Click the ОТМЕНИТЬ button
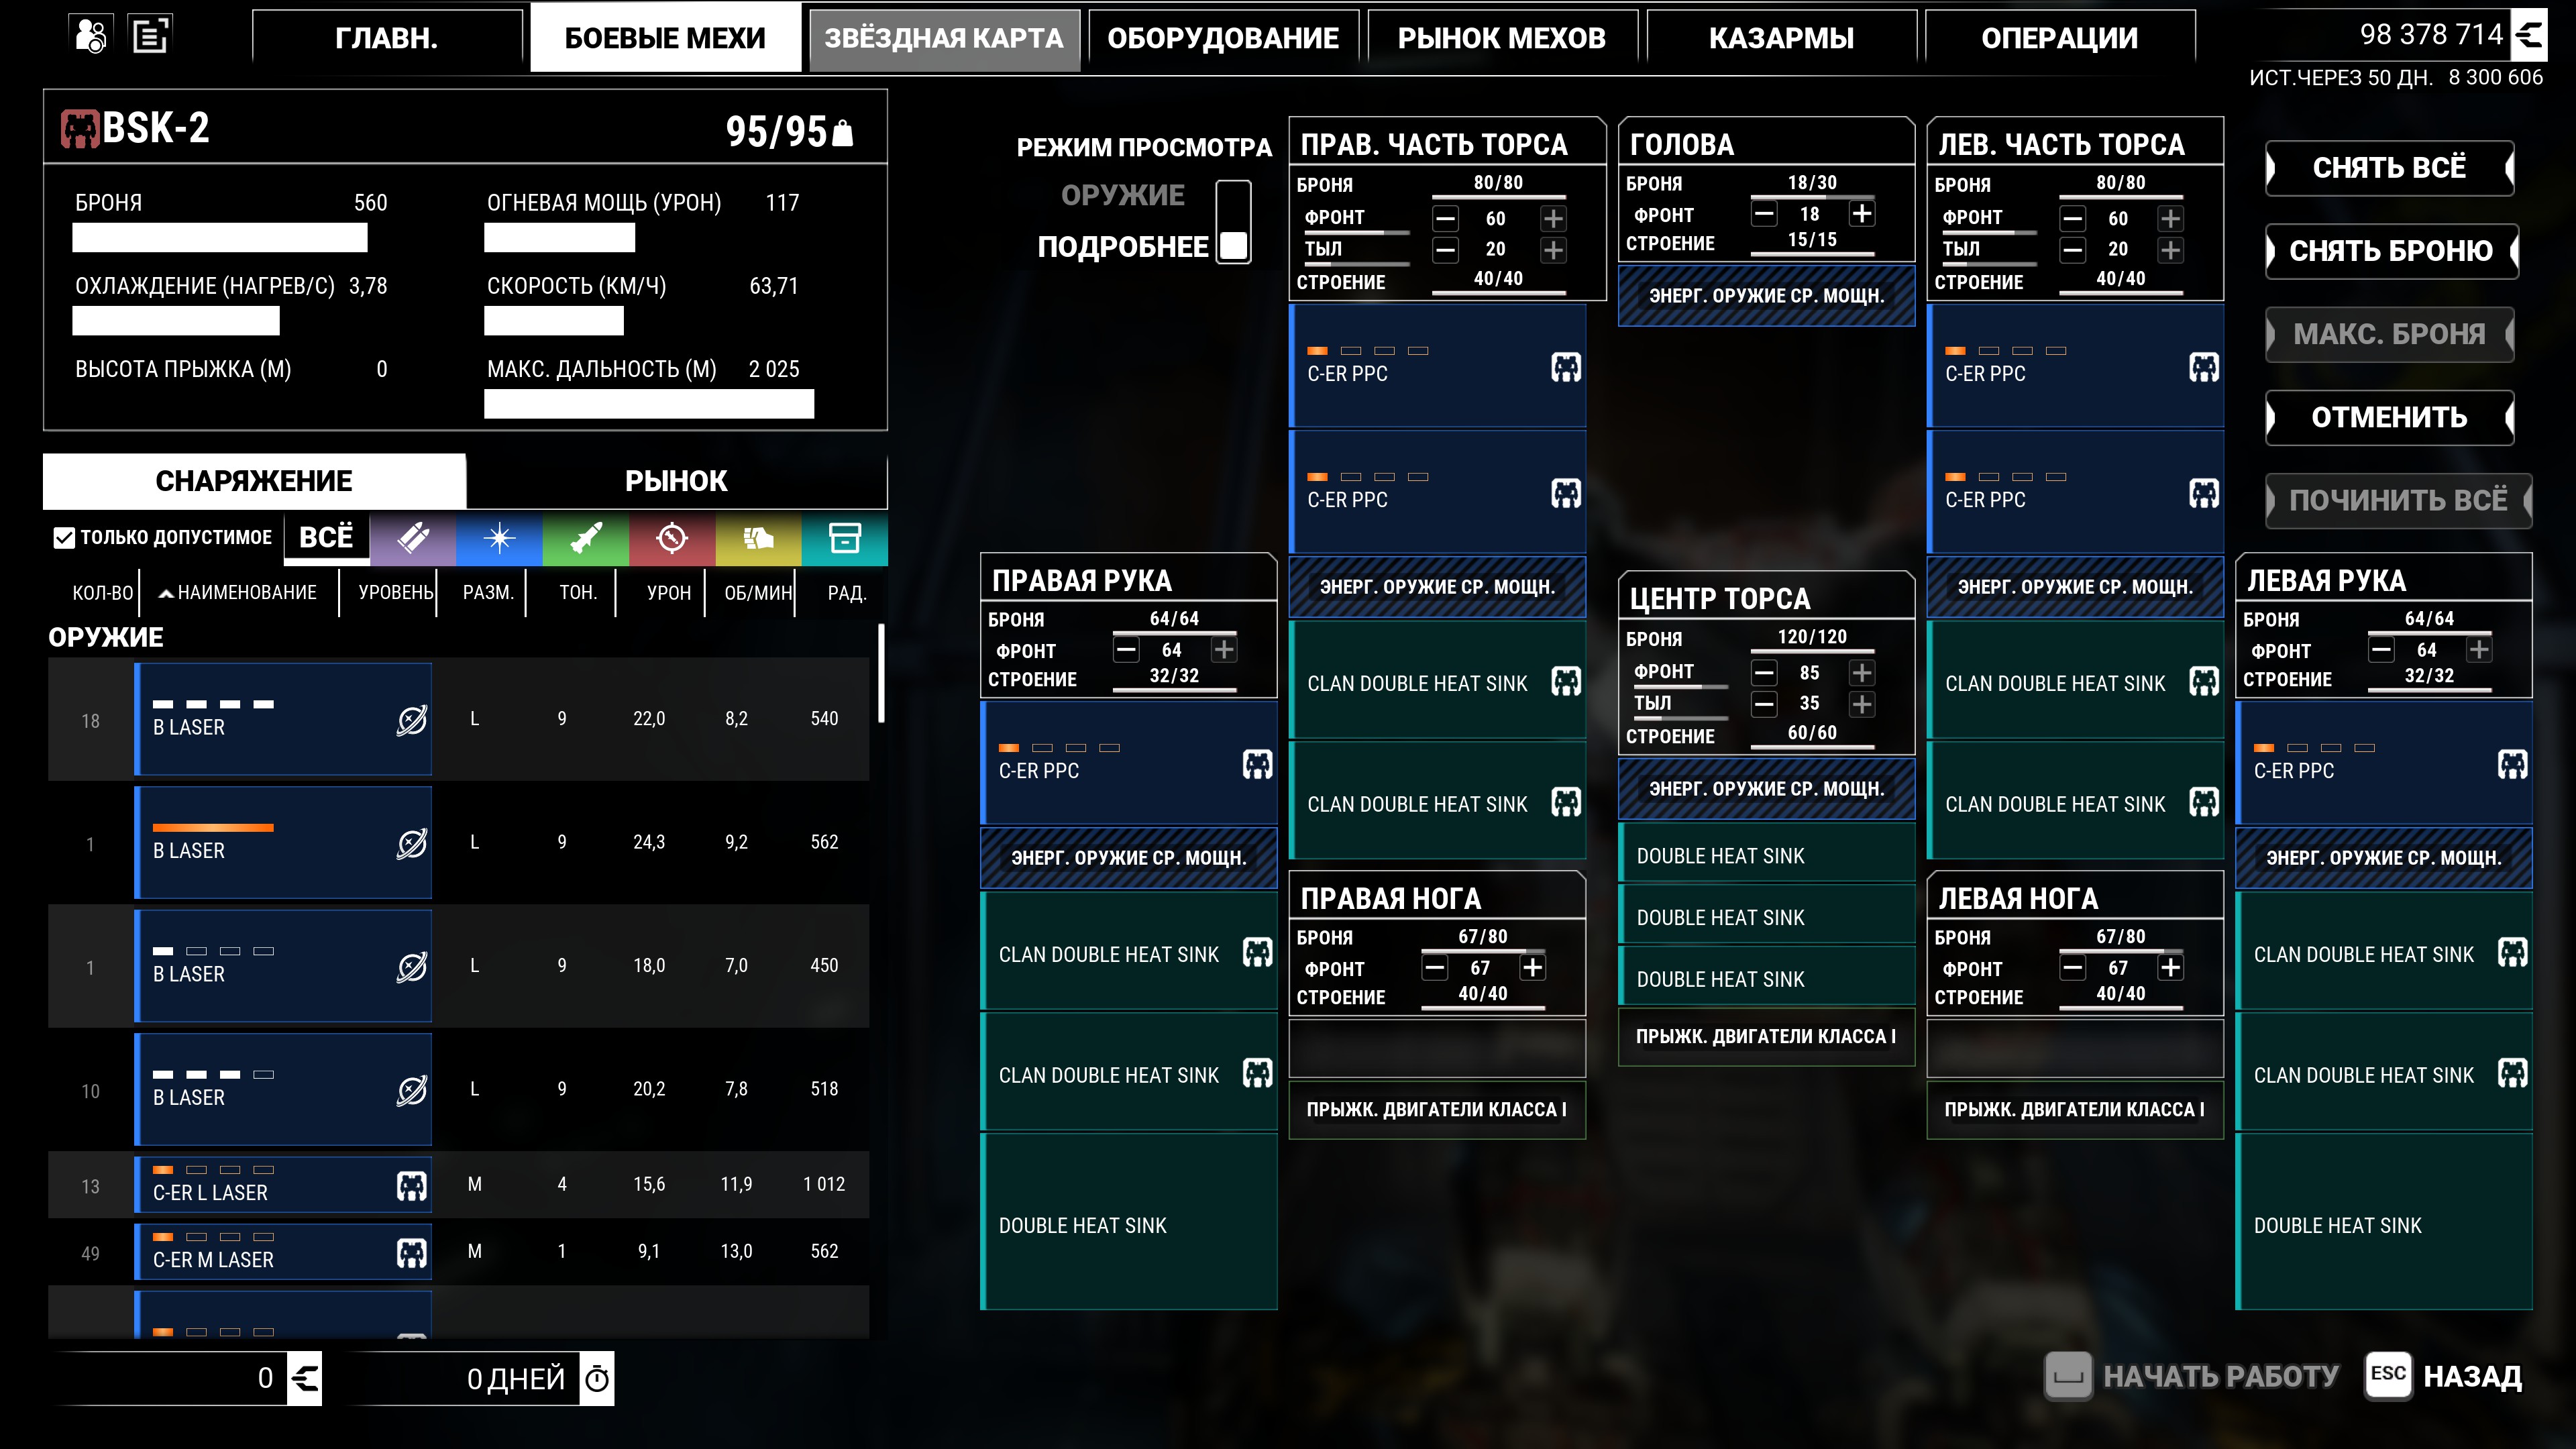2576x1449 pixels. point(2389,417)
